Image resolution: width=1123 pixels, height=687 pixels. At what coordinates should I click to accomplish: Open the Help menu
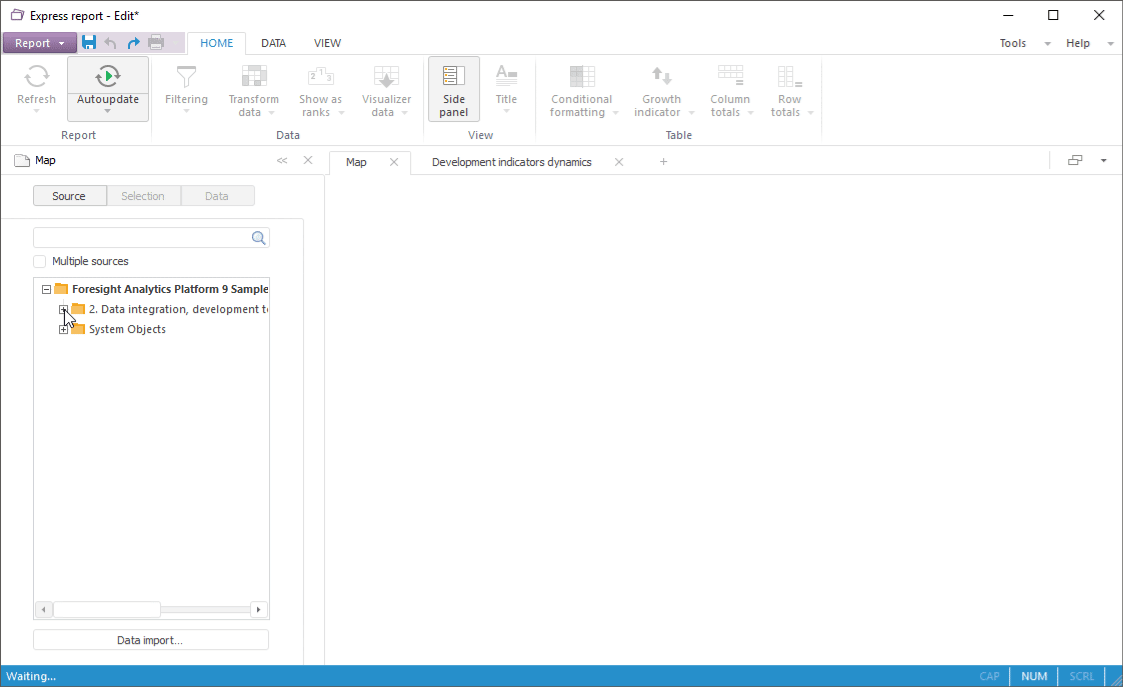click(x=1078, y=43)
